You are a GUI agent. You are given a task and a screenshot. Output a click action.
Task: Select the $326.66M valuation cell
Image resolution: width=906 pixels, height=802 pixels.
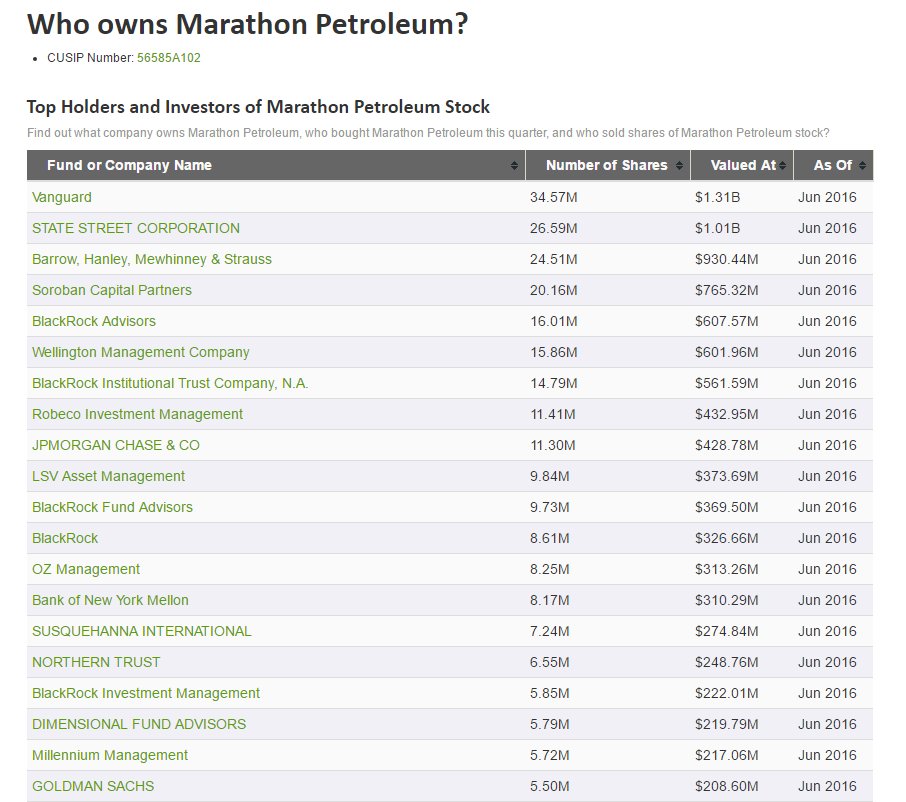(x=742, y=538)
